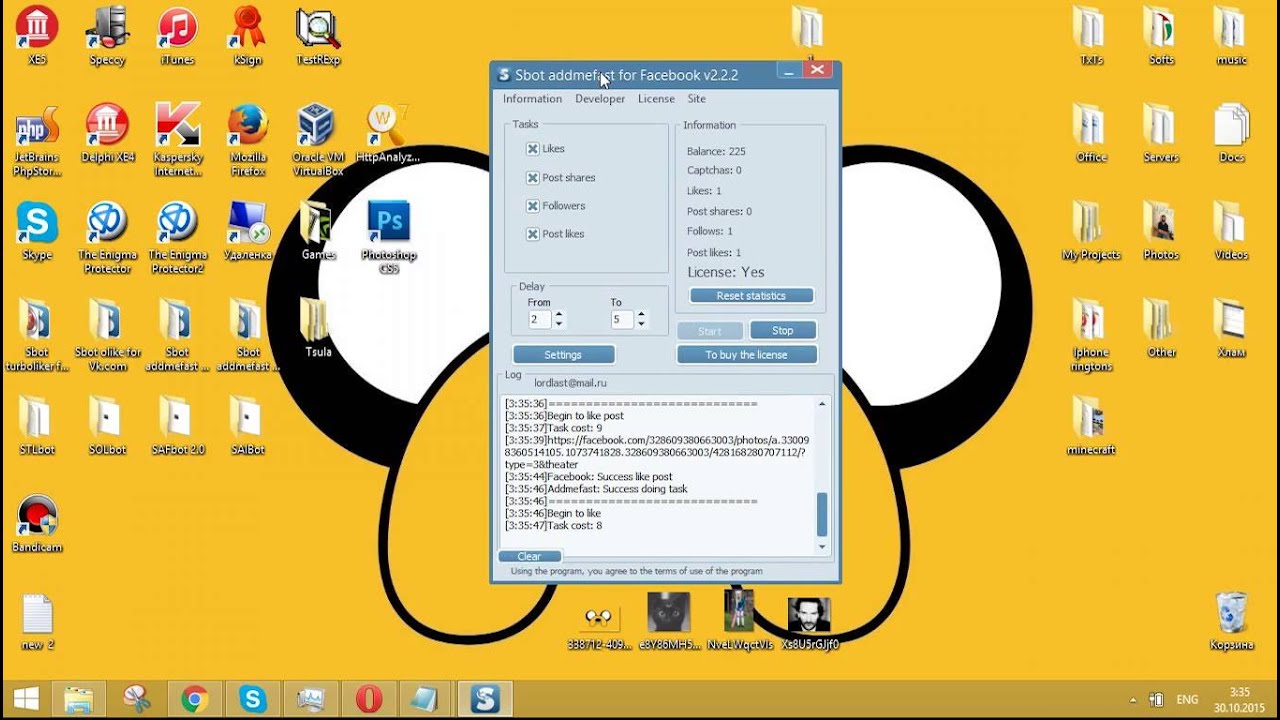This screenshot has width=1280, height=720.
Task: Click the Stop button
Action: pyautogui.click(x=783, y=331)
